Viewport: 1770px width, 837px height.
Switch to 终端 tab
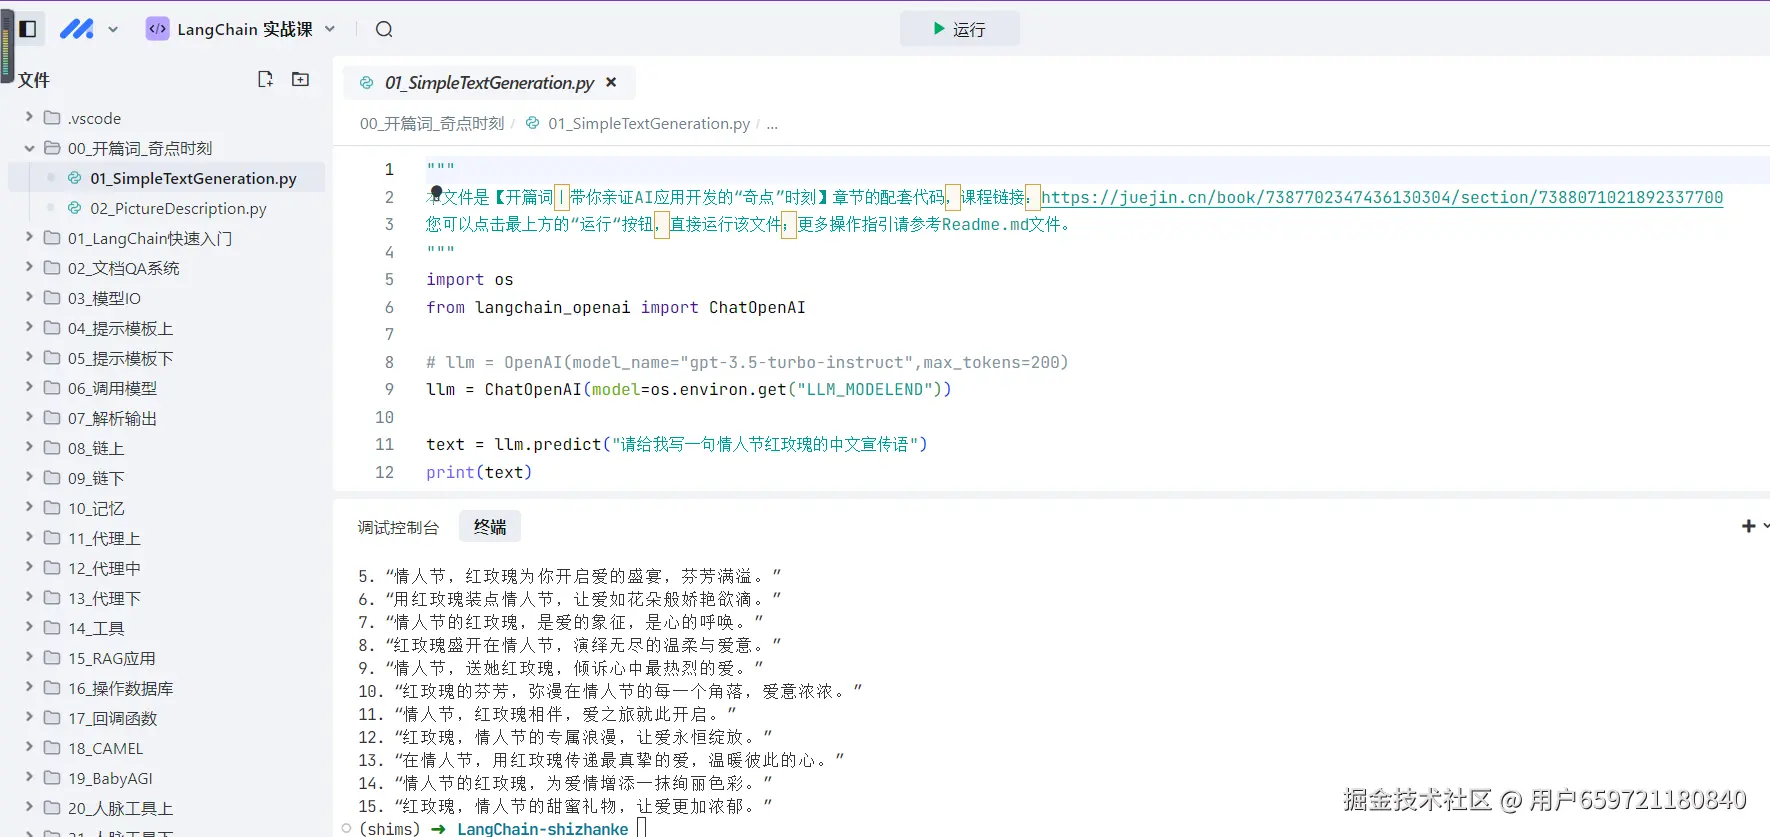pos(490,526)
